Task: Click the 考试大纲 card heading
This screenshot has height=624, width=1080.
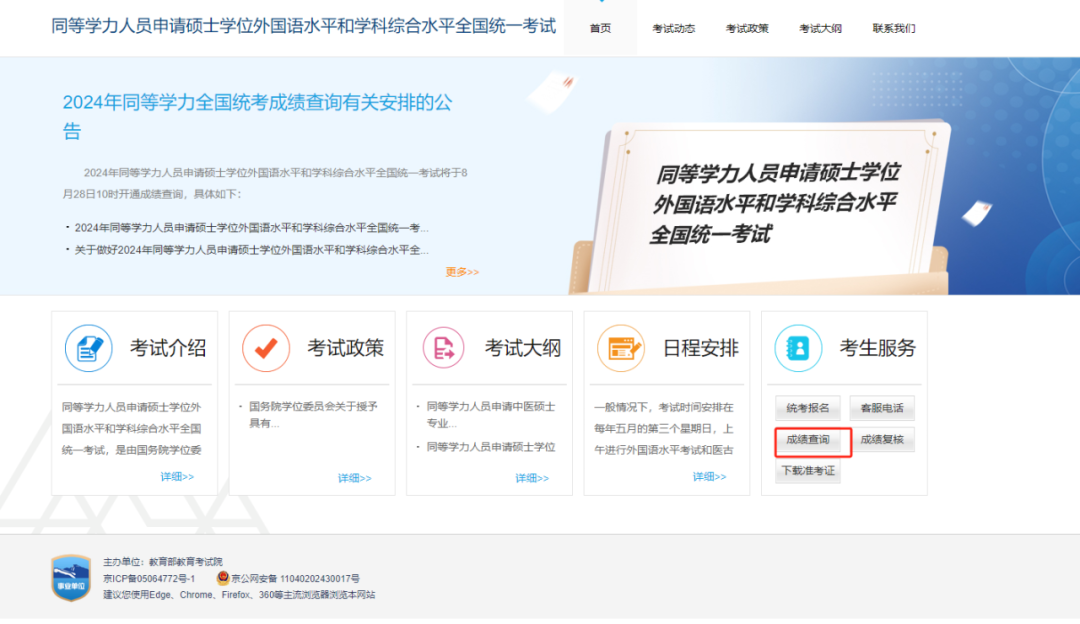Action: coord(523,349)
